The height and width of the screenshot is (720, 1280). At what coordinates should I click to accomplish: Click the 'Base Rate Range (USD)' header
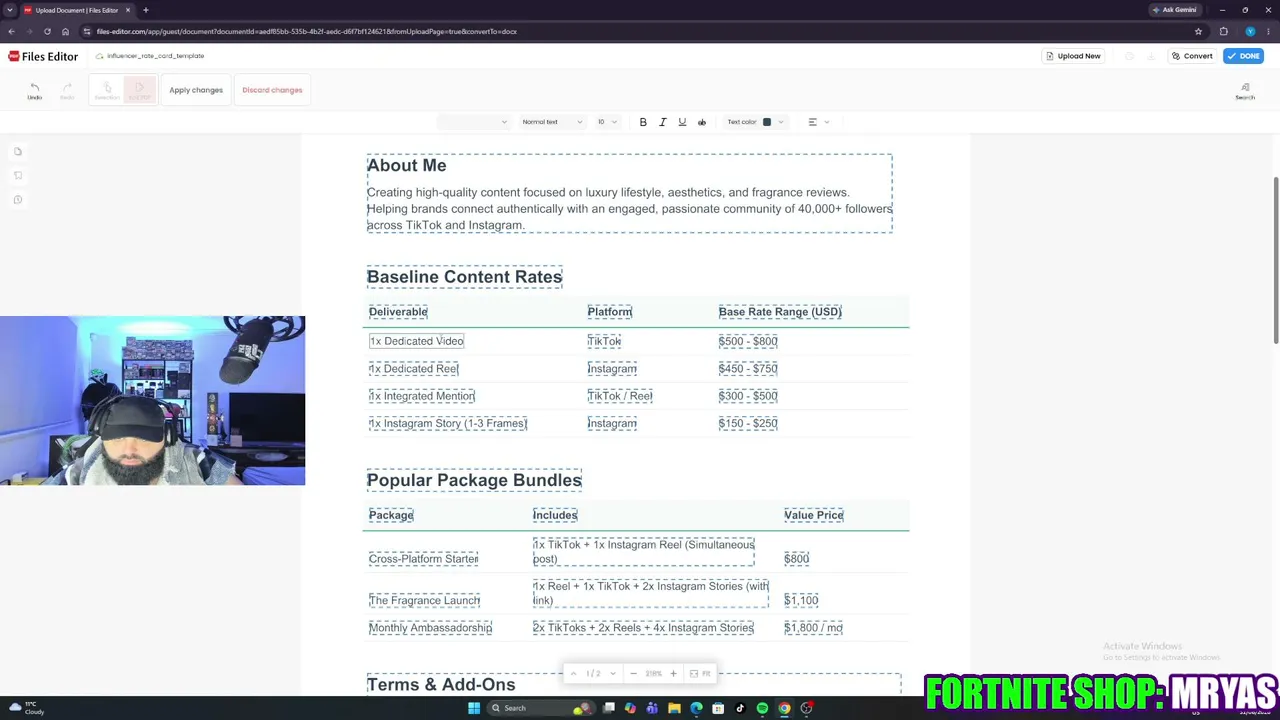[780, 312]
